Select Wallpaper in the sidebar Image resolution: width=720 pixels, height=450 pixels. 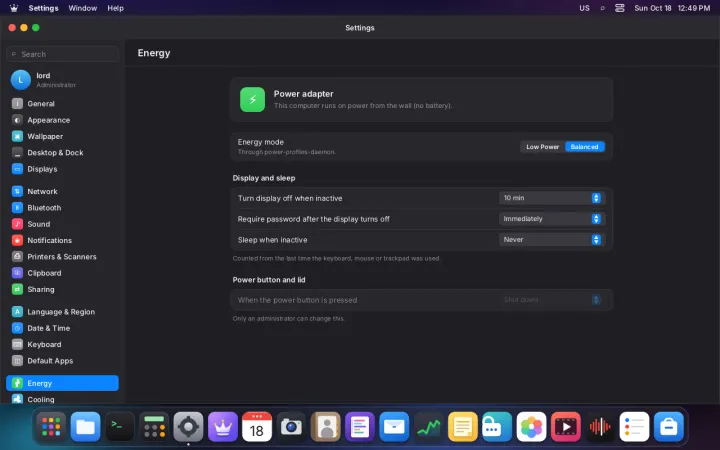(62, 136)
